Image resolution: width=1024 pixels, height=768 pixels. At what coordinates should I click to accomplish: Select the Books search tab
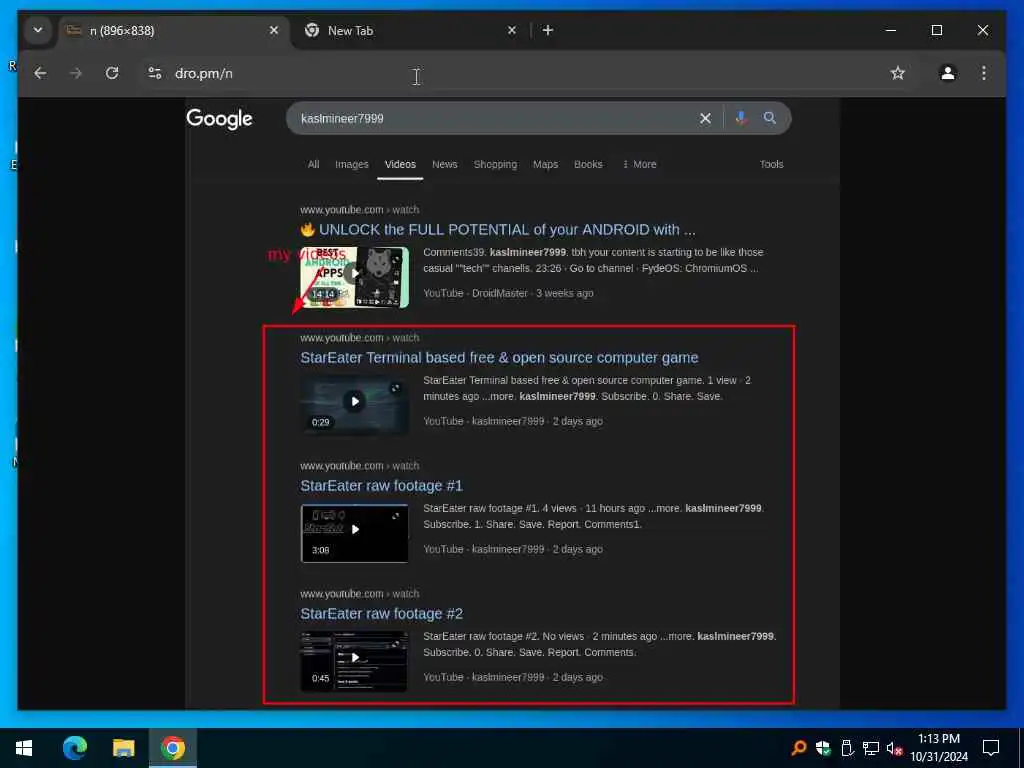588,165
